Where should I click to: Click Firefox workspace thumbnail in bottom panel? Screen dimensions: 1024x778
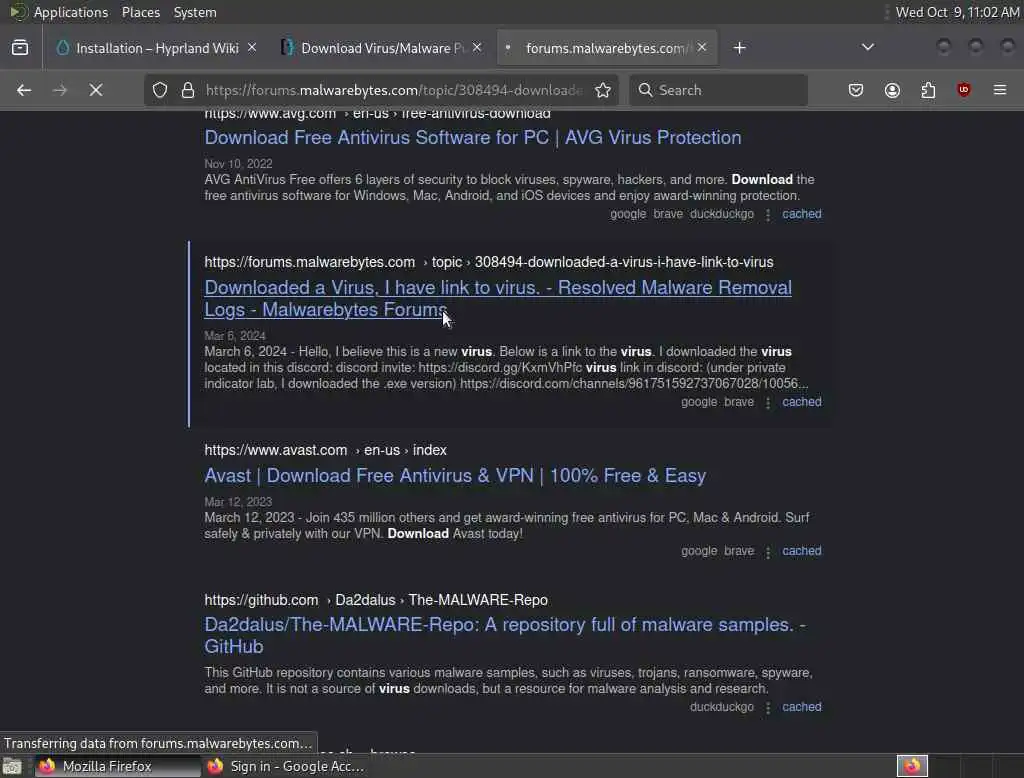click(x=912, y=766)
